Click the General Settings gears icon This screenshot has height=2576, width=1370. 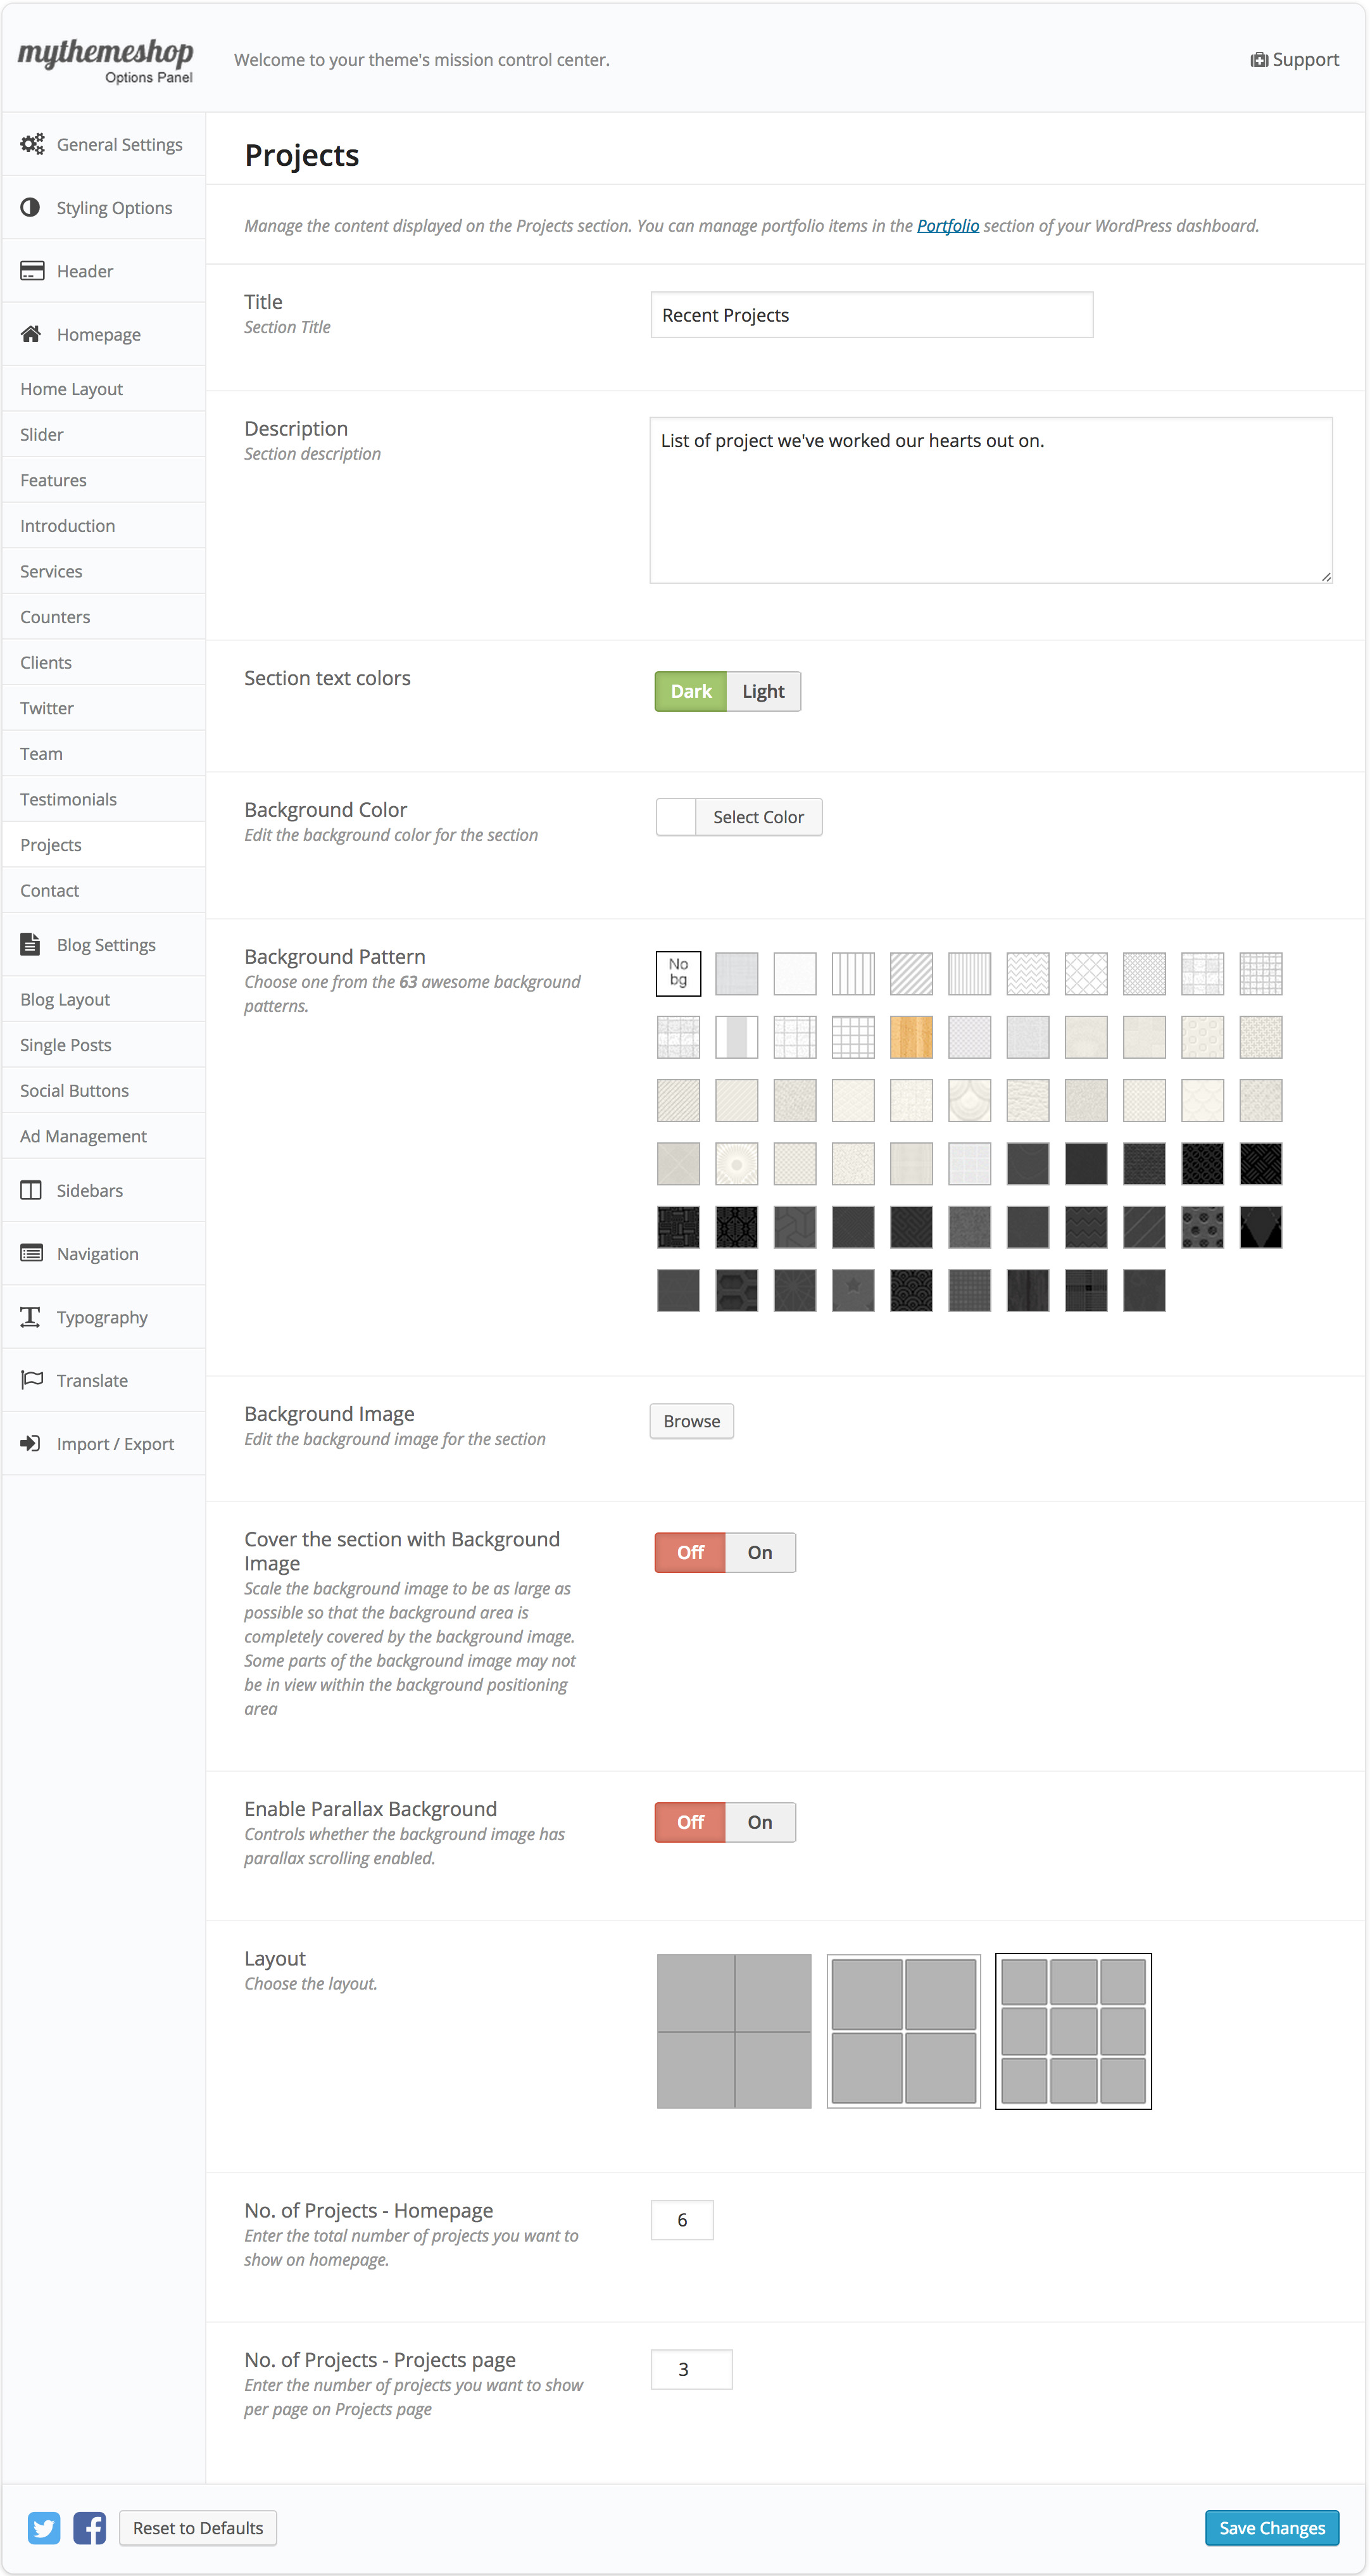coord(32,144)
